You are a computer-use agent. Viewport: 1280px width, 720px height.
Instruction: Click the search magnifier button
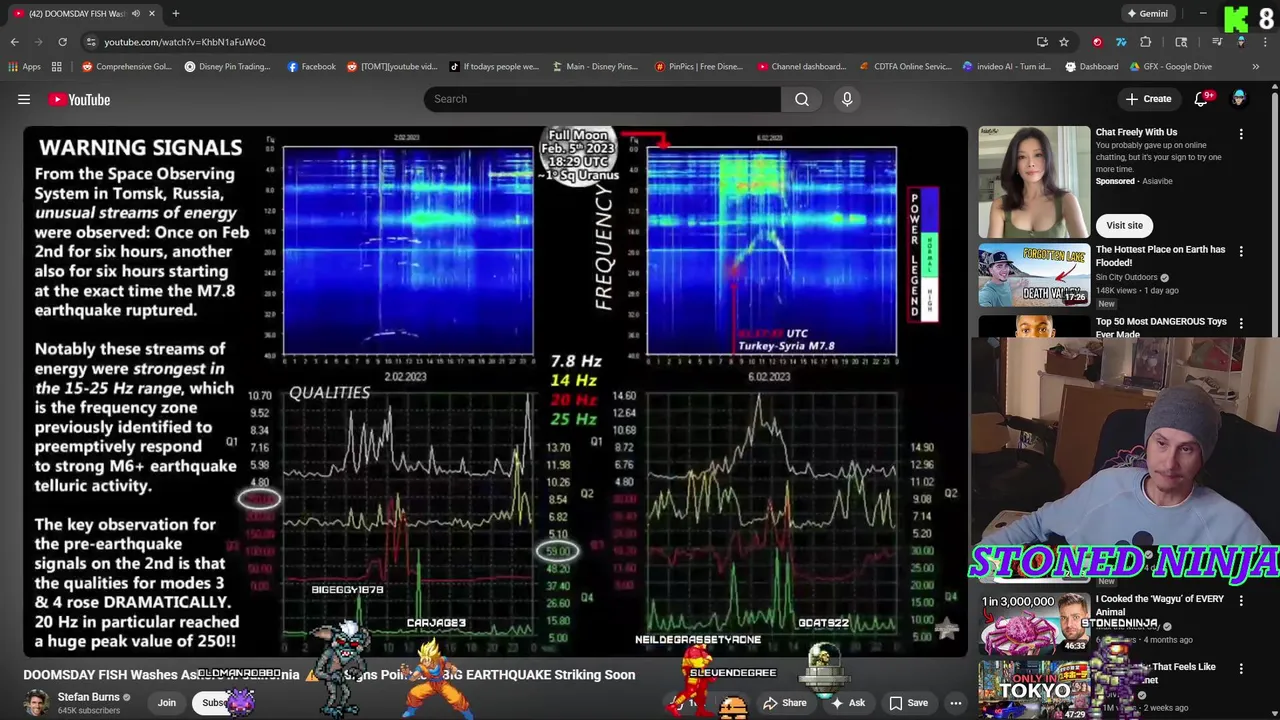click(802, 99)
